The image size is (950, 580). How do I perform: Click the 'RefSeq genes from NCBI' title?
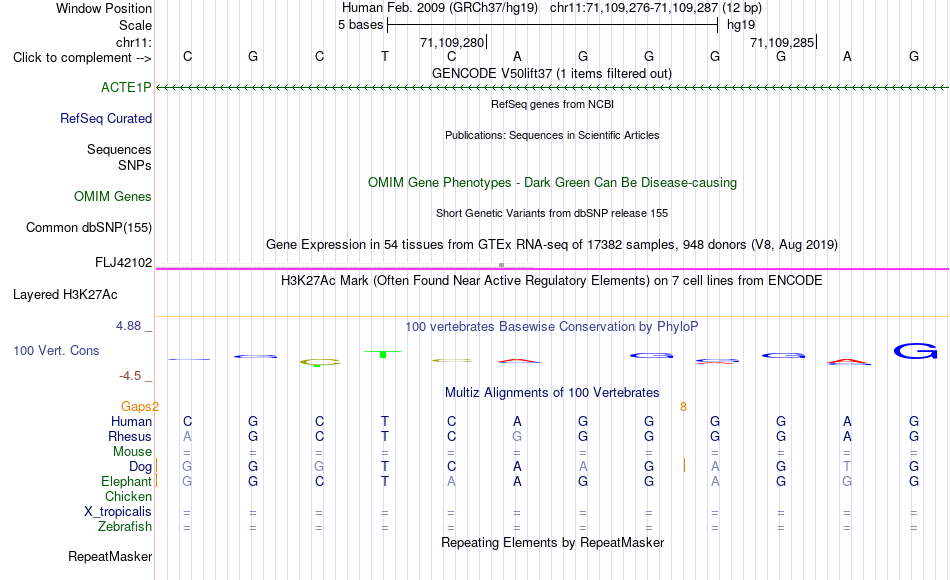[x=552, y=104]
